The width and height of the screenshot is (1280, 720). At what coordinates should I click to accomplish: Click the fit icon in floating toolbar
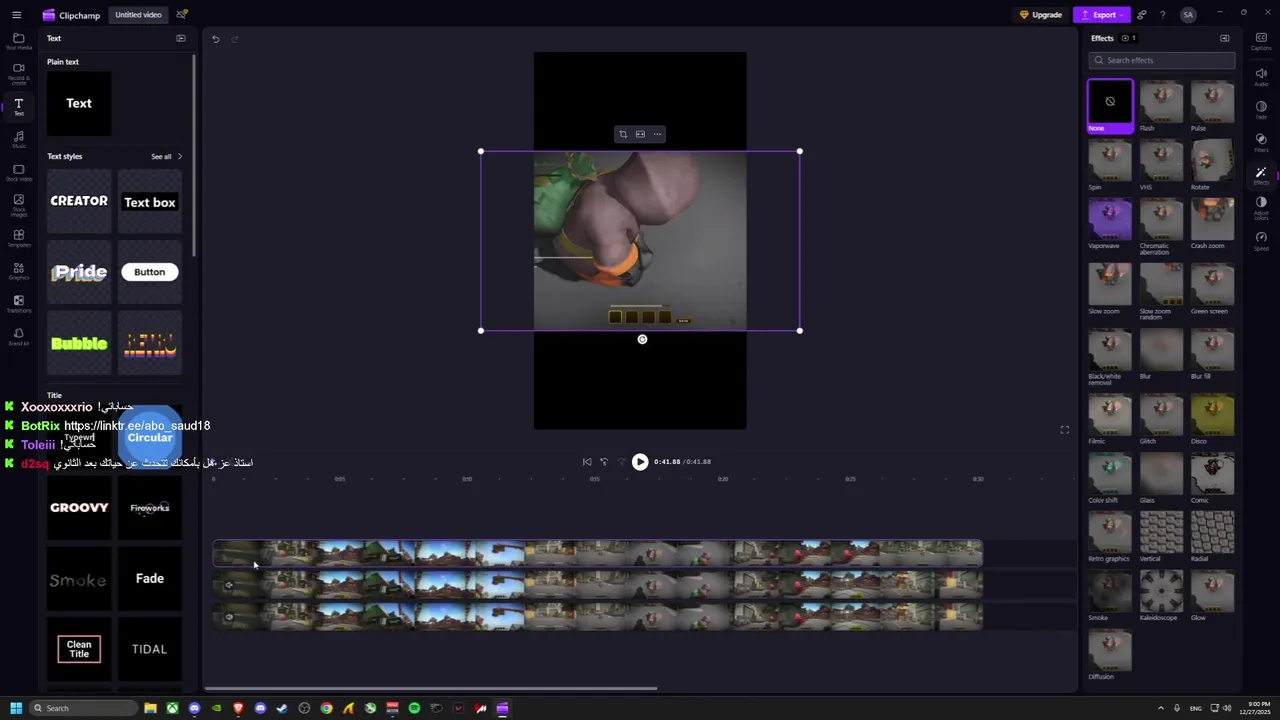coord(640,134)
